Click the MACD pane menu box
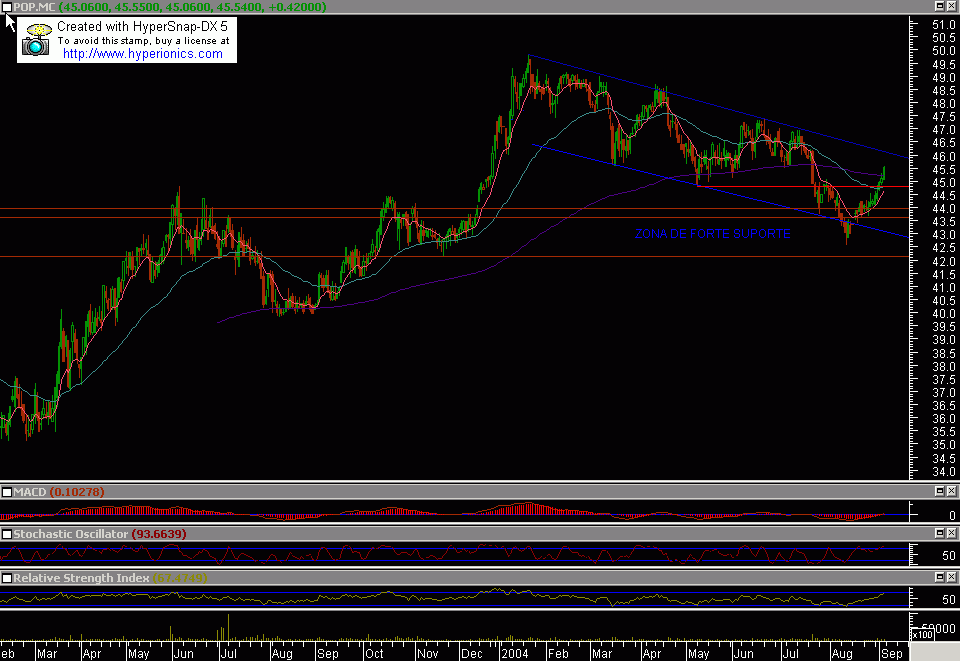Image resolution: width=960 pixels, height=661 pixels. click(x=7, y=492)
